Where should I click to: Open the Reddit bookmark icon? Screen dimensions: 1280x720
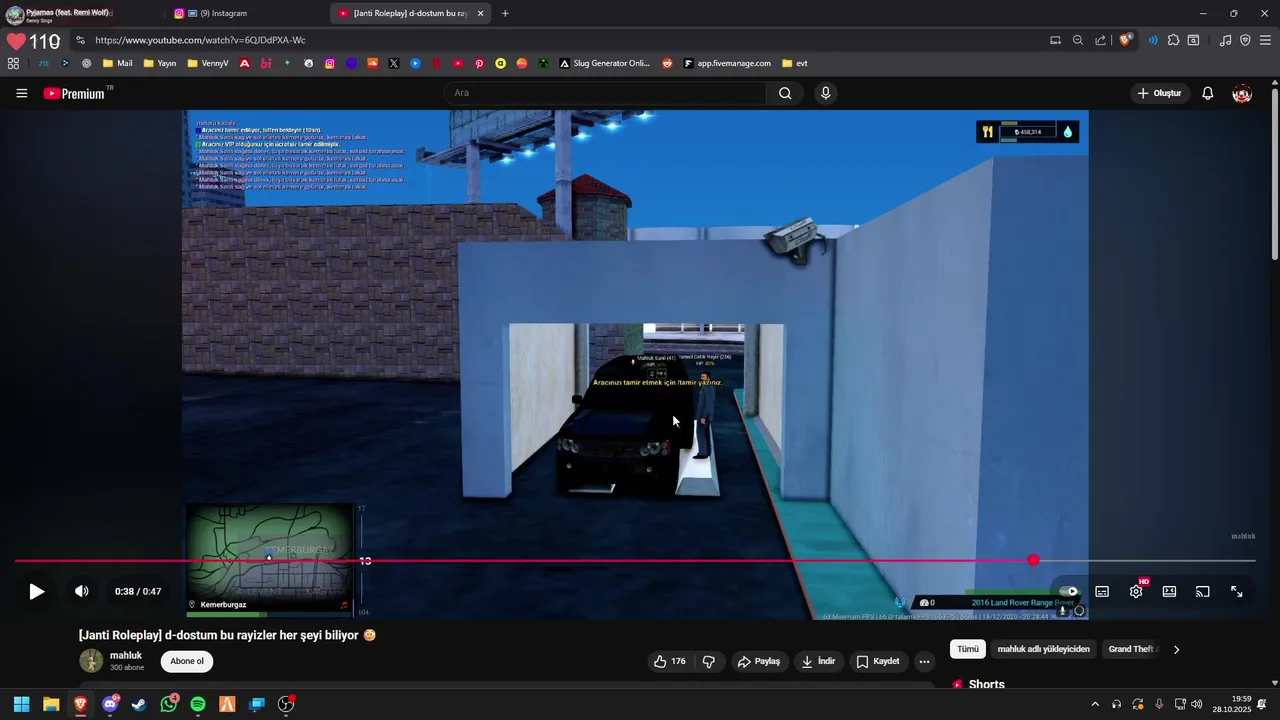[x=668, y=63]
